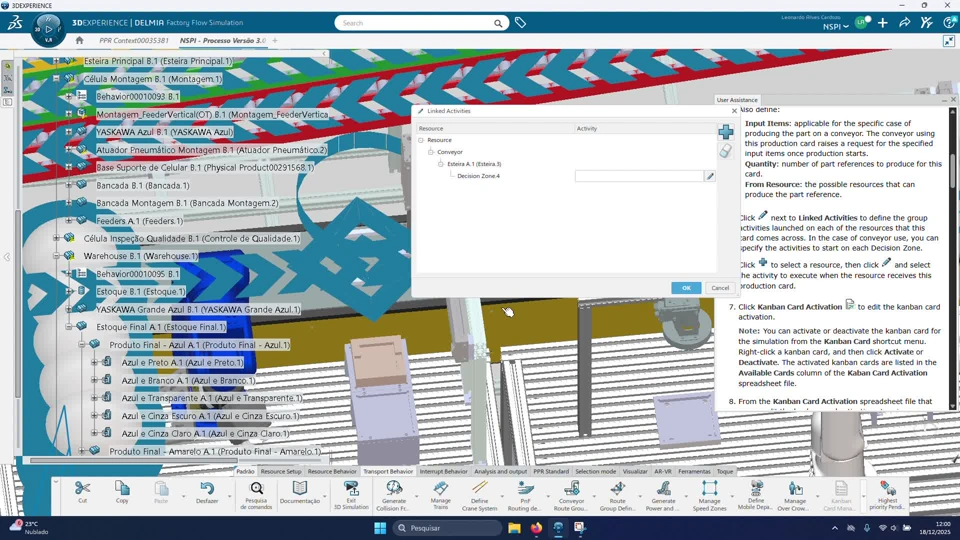Click the tag icon next to search
Screen dimensions: 960x540
(x=521, y=23)
